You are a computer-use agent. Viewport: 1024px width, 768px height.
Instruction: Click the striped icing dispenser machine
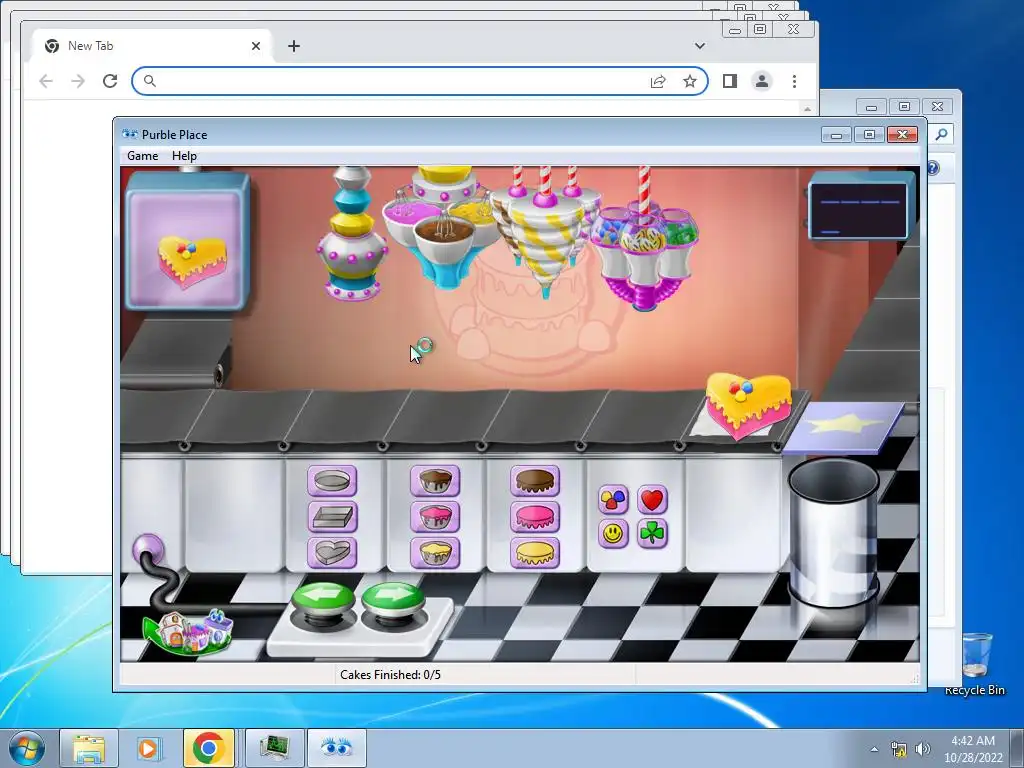click(545, 232)
